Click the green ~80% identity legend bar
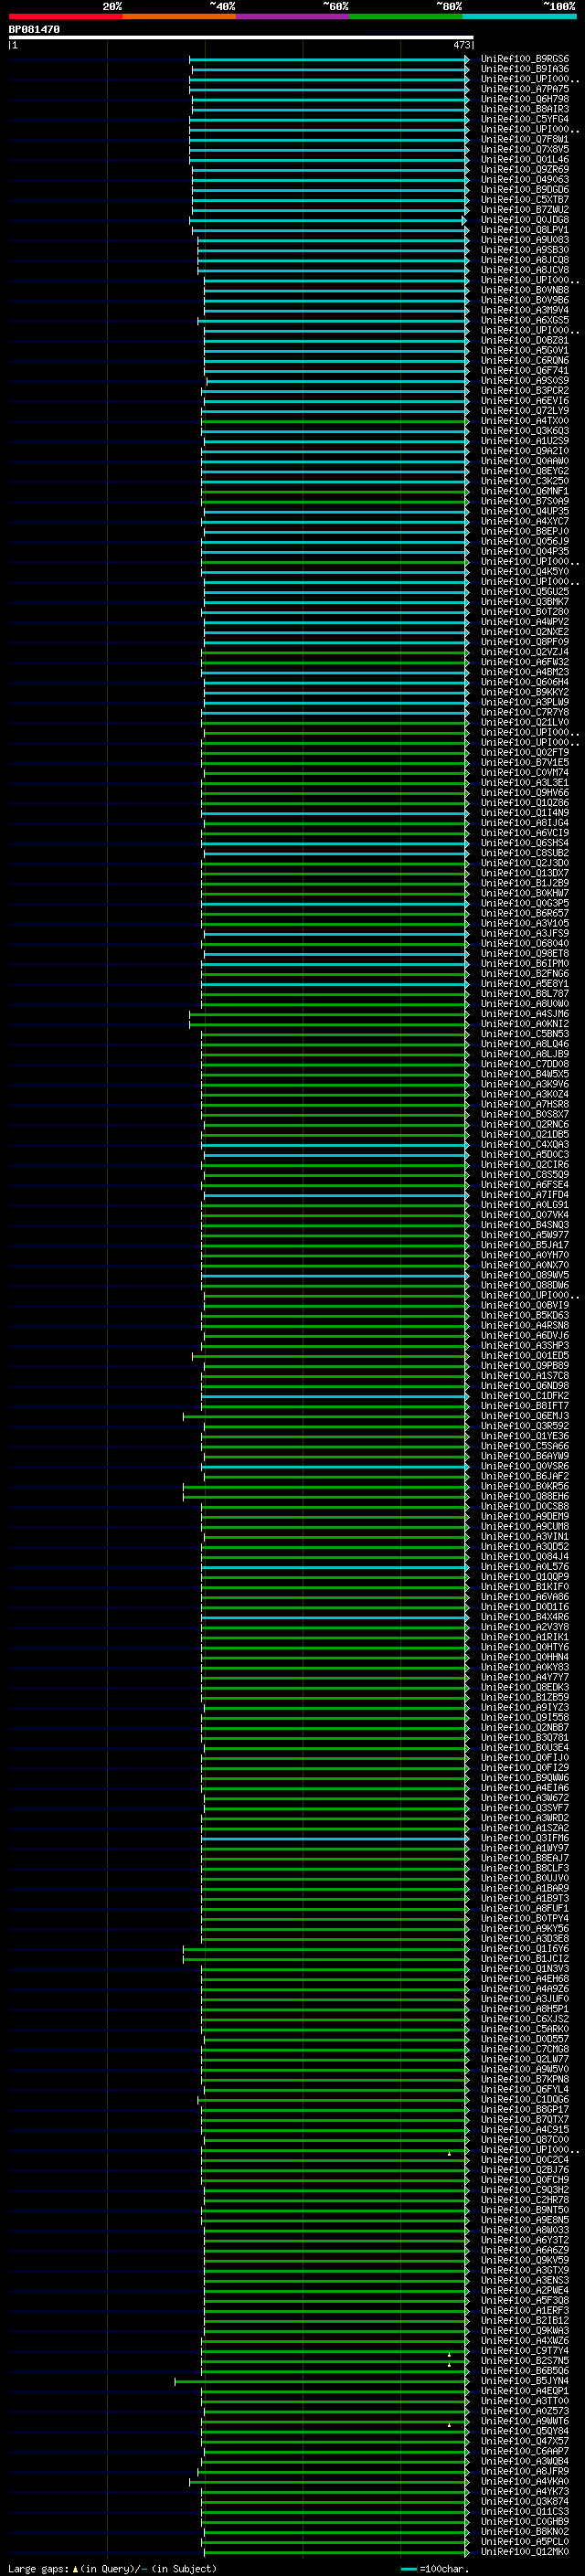 pos(406,16)
